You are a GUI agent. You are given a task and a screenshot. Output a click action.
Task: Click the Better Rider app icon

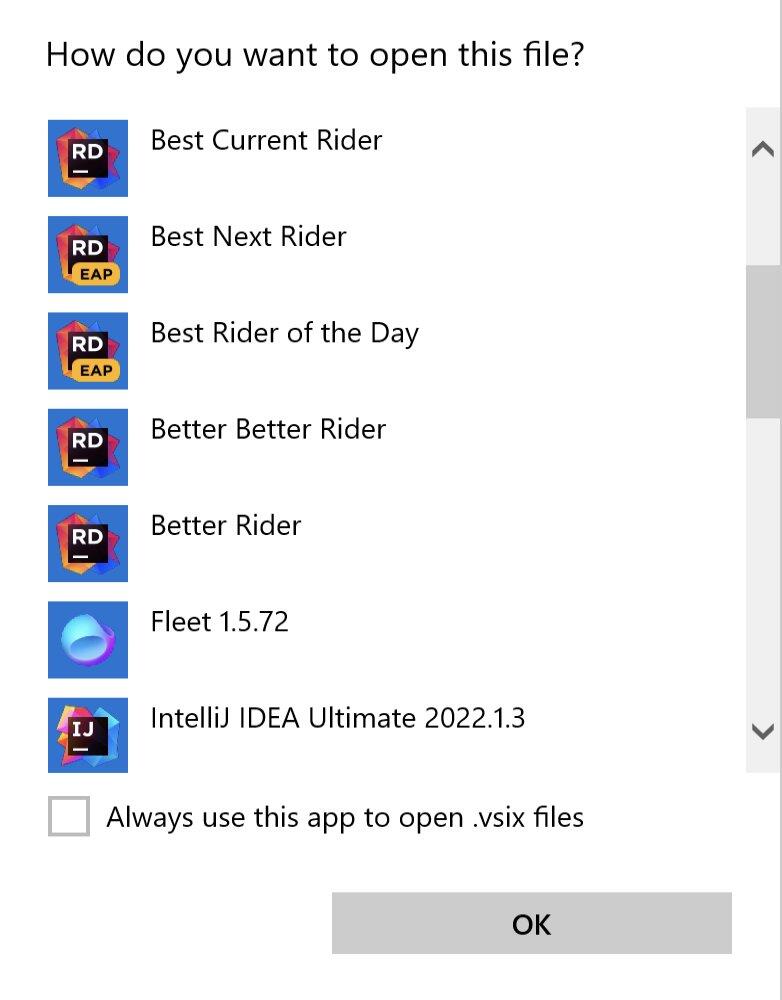pos(88,543)
